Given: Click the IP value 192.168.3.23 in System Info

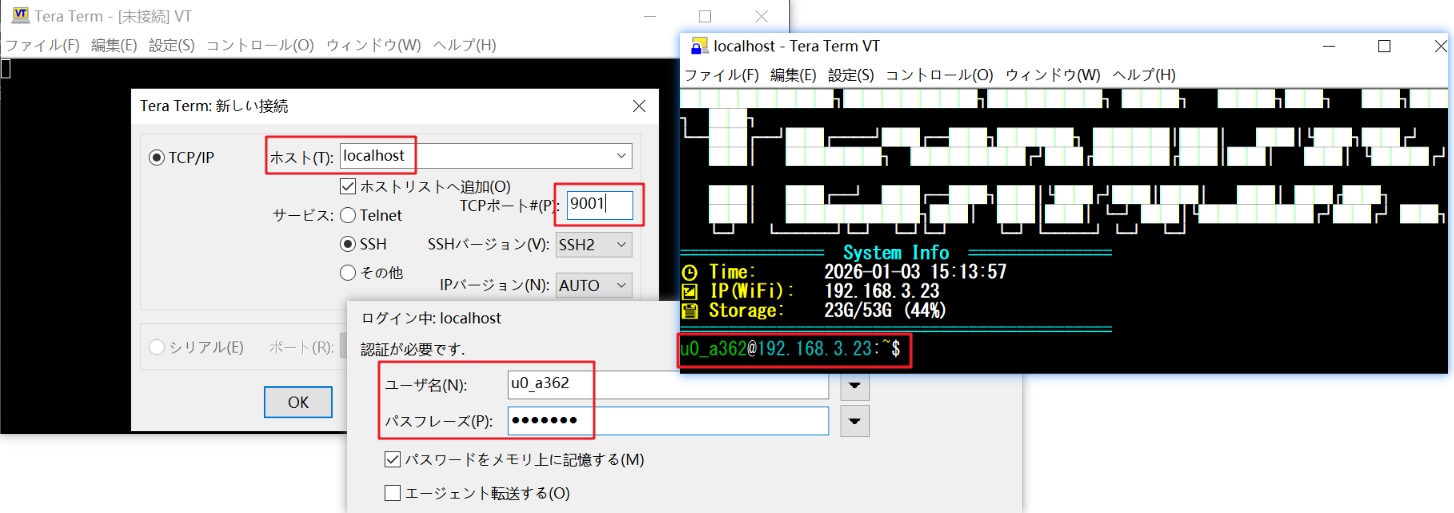Looking at the screenshot, I should pyautogui.click(x=882, y=291).
